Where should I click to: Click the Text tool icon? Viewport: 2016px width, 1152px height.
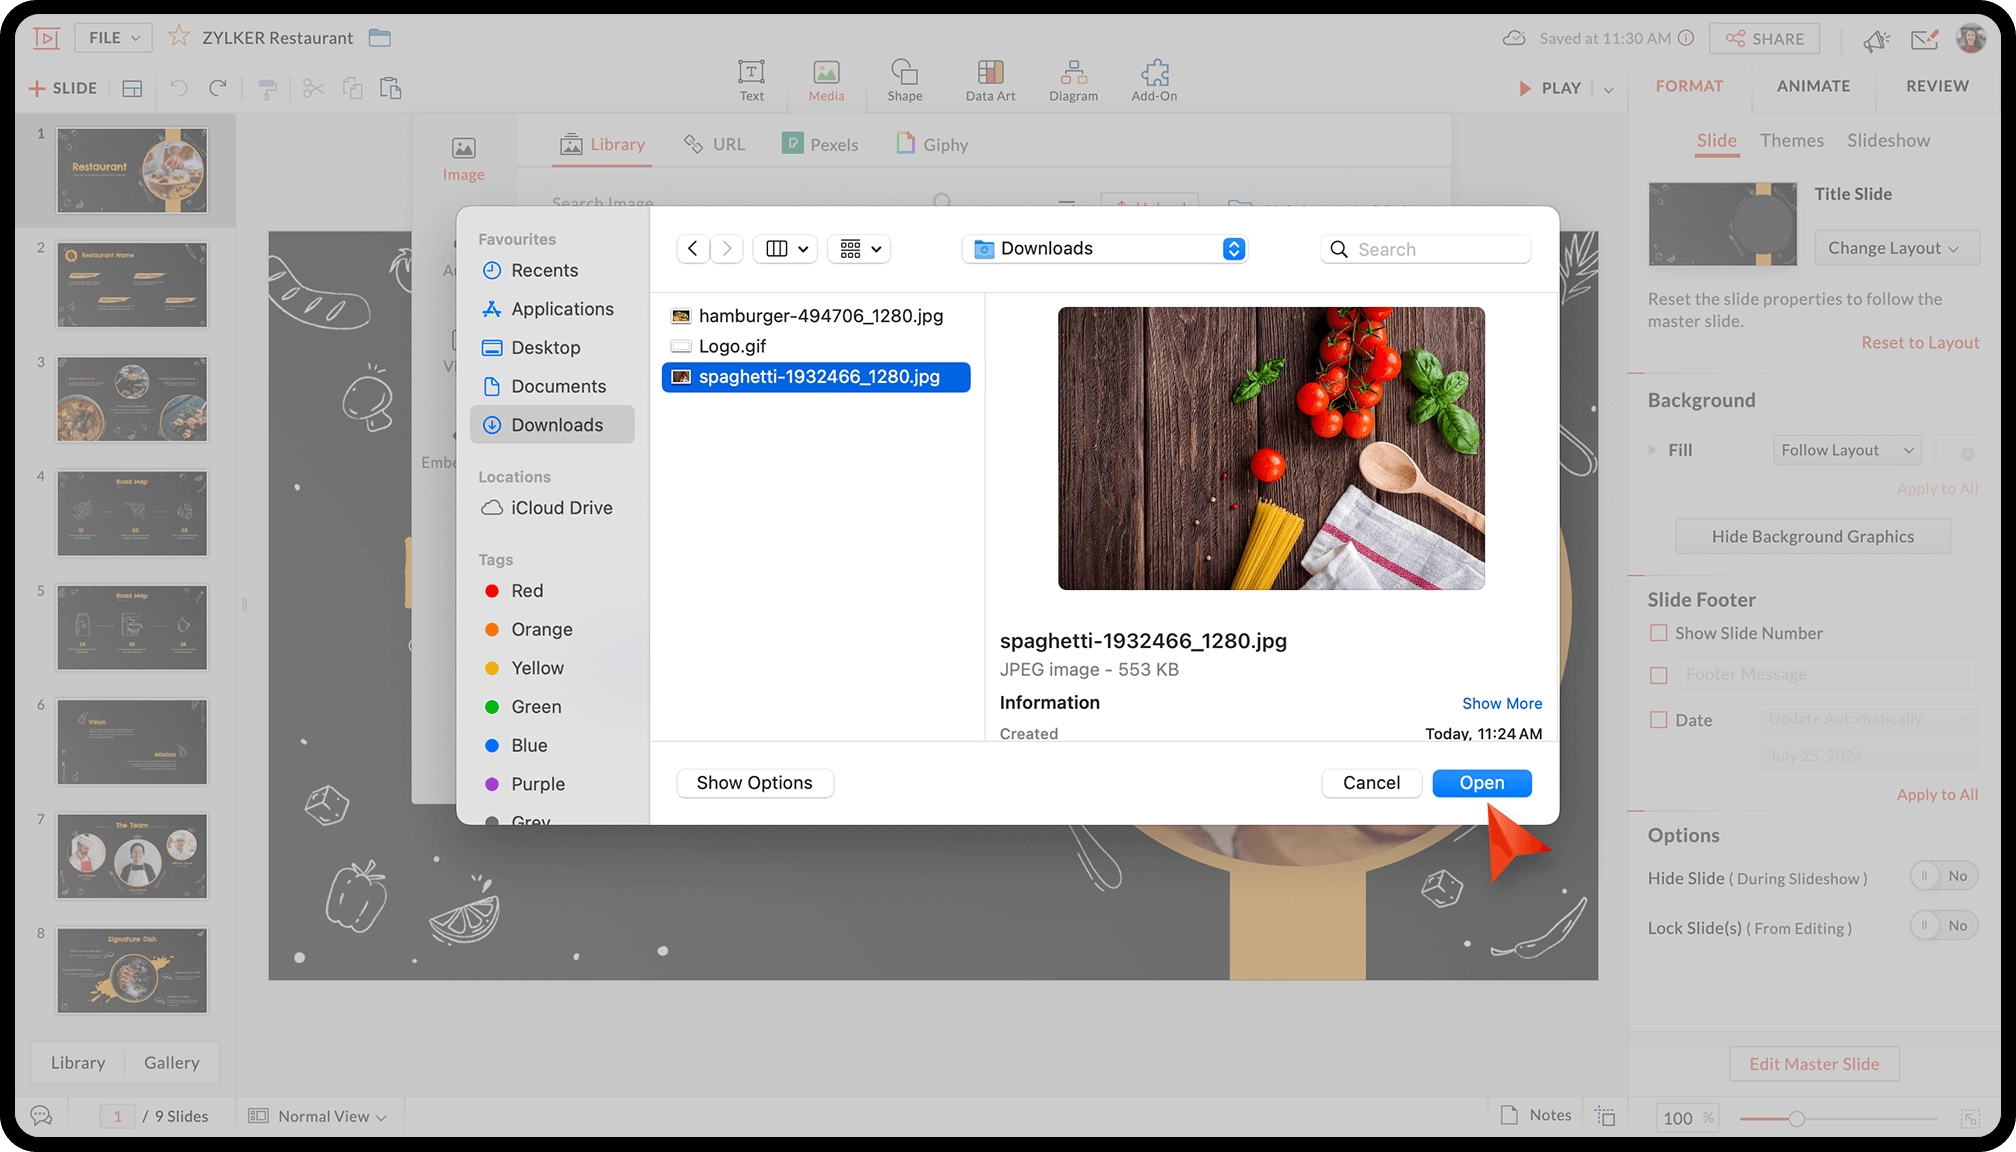pos(751,73)
